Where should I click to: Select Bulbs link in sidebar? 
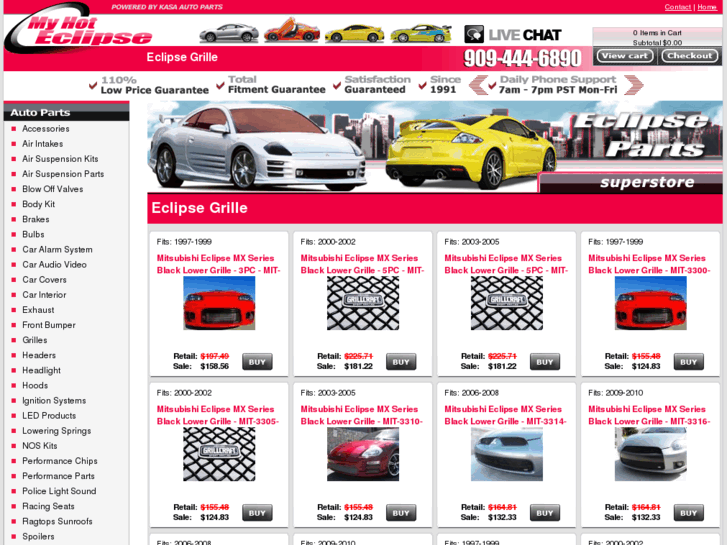click(x=33, y=235)
